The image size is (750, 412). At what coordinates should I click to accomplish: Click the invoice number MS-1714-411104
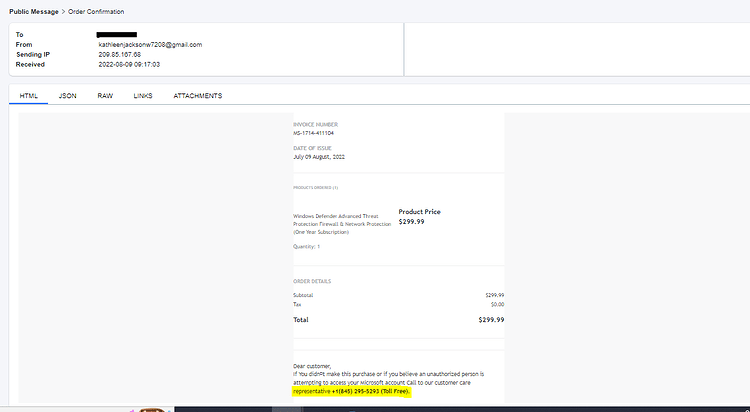[x=313, y=133]
